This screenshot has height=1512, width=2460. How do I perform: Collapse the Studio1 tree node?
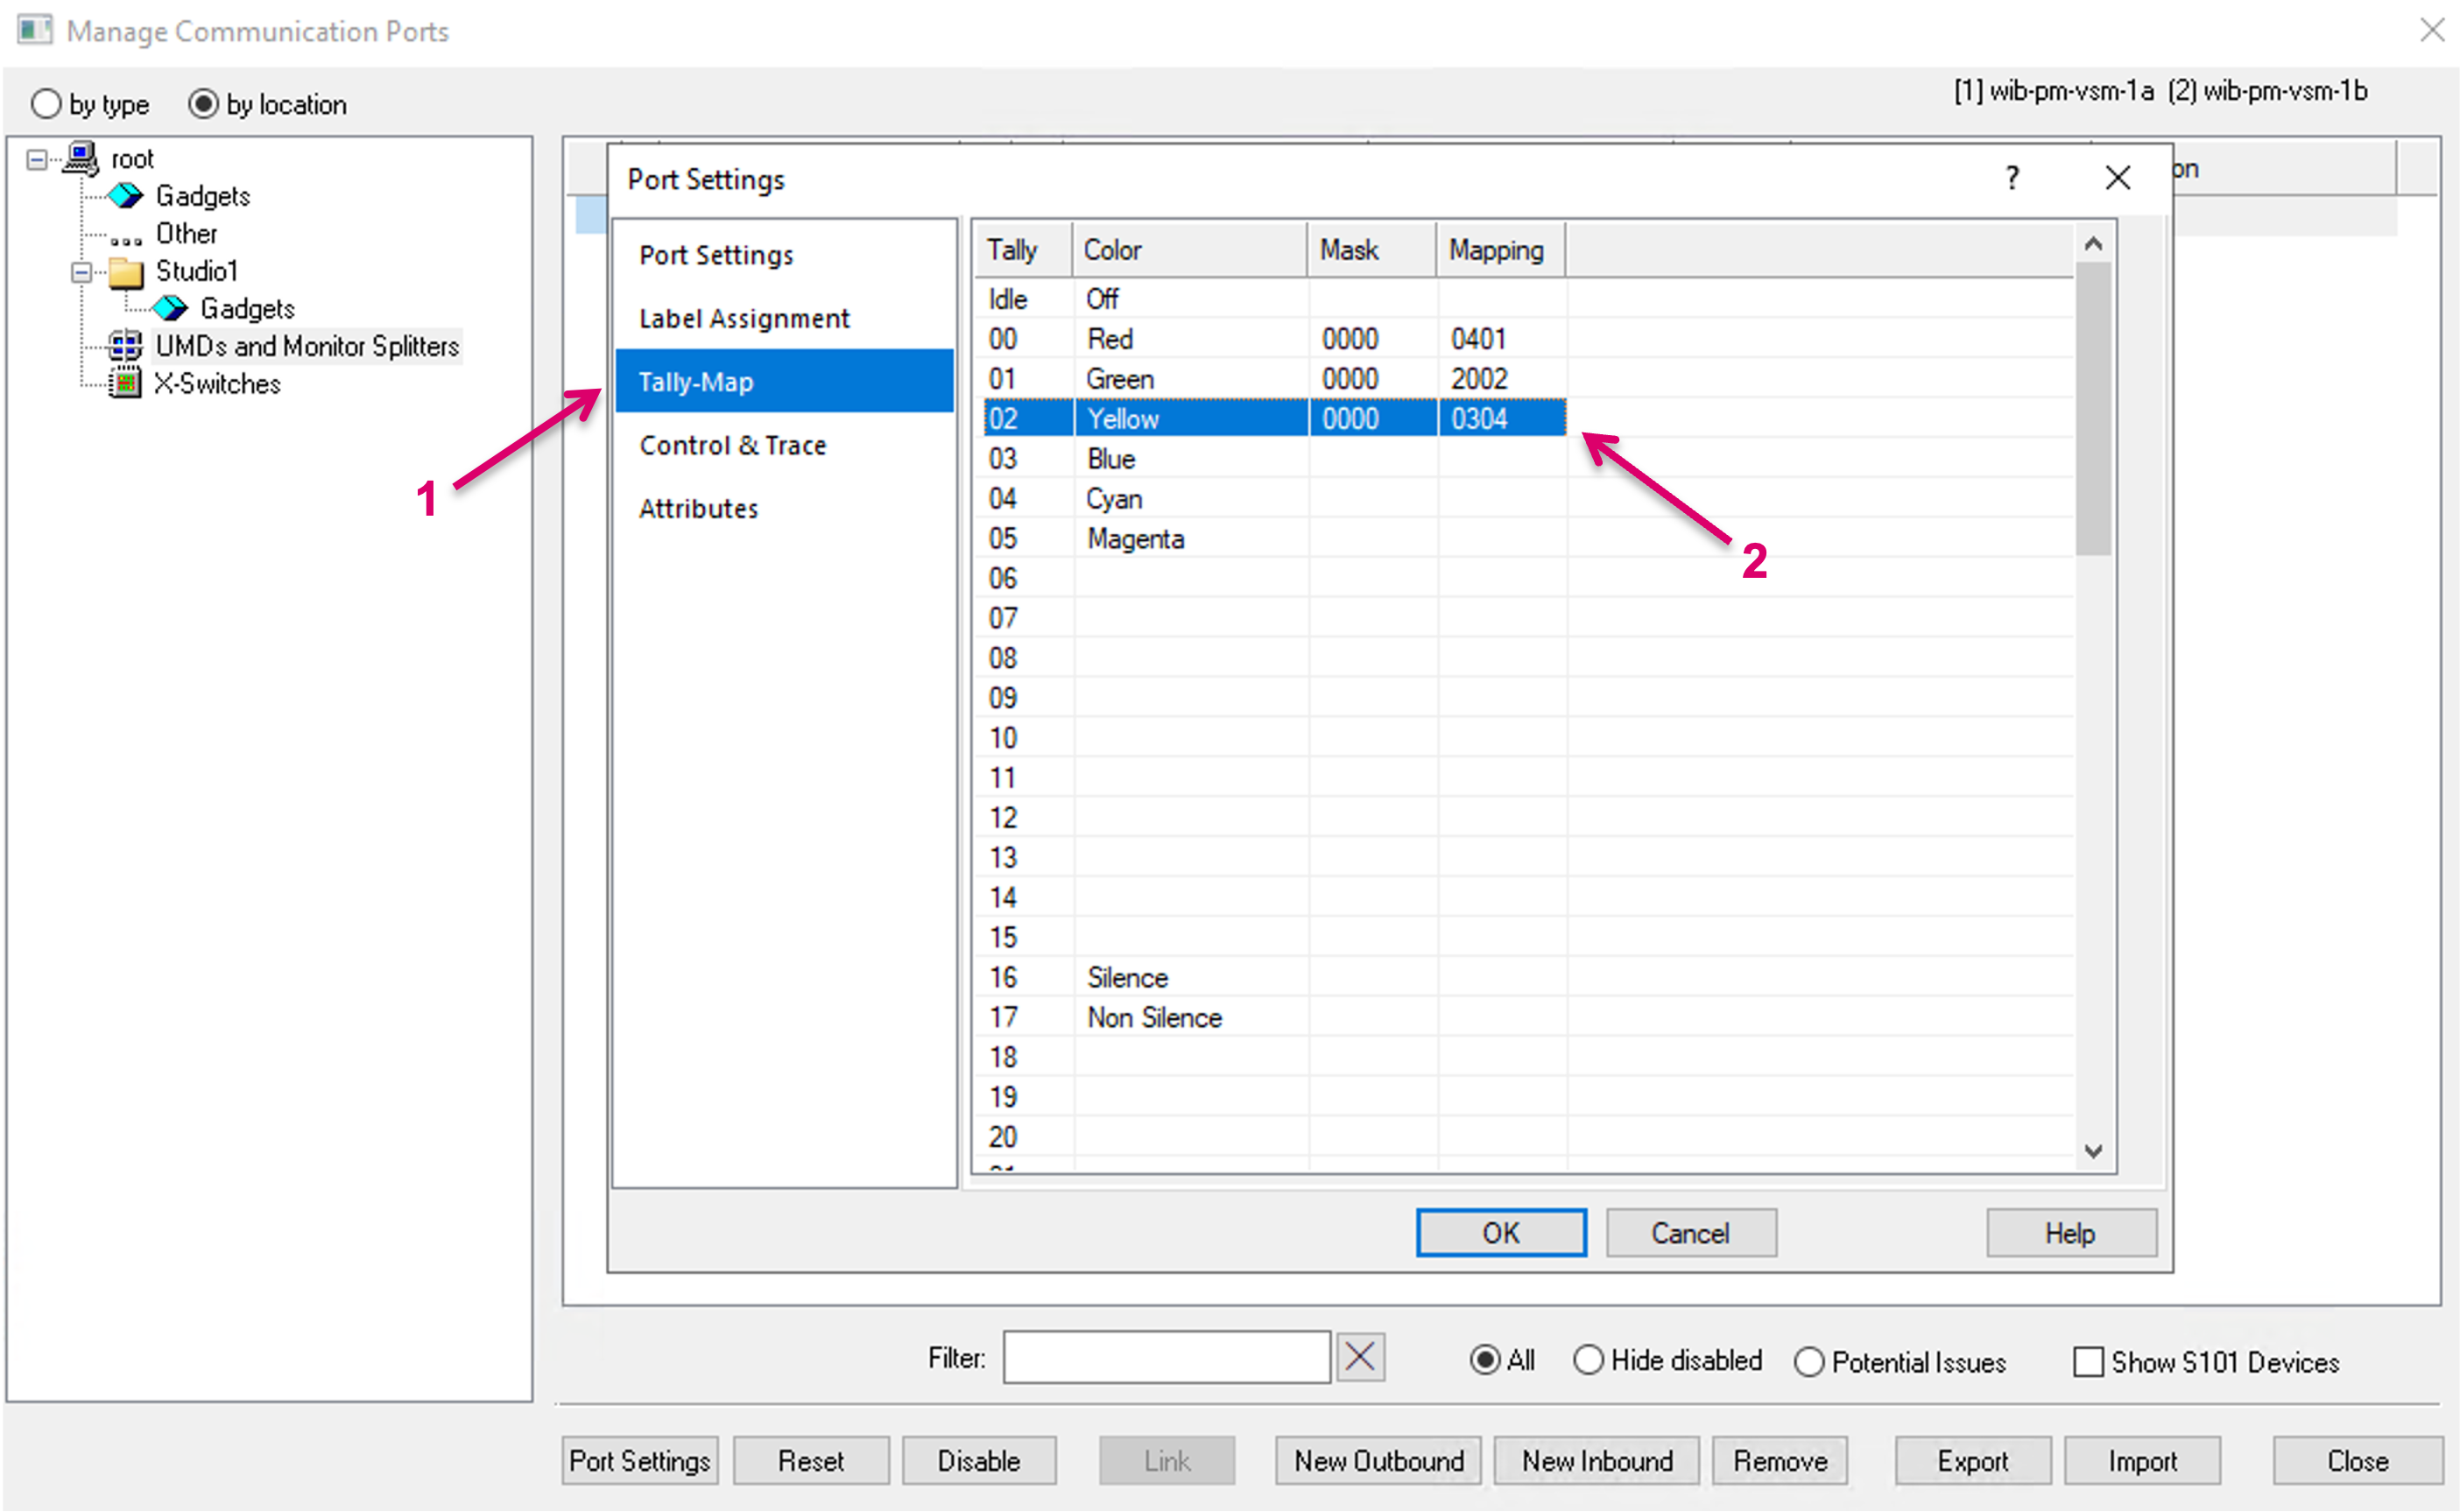[x=82, y=272]
